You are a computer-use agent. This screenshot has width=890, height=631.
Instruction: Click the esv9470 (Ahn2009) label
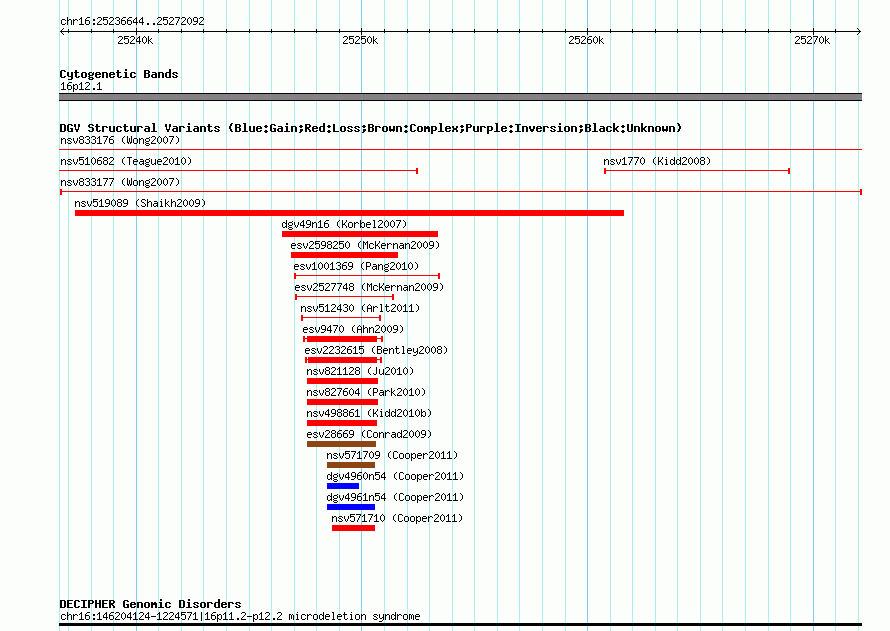[x=354, y=329]
